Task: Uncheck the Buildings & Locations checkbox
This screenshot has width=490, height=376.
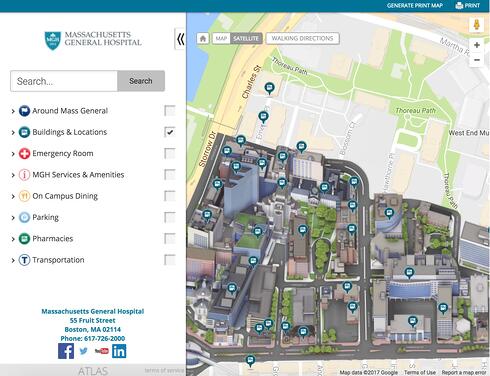Action: tap(170, 132)
